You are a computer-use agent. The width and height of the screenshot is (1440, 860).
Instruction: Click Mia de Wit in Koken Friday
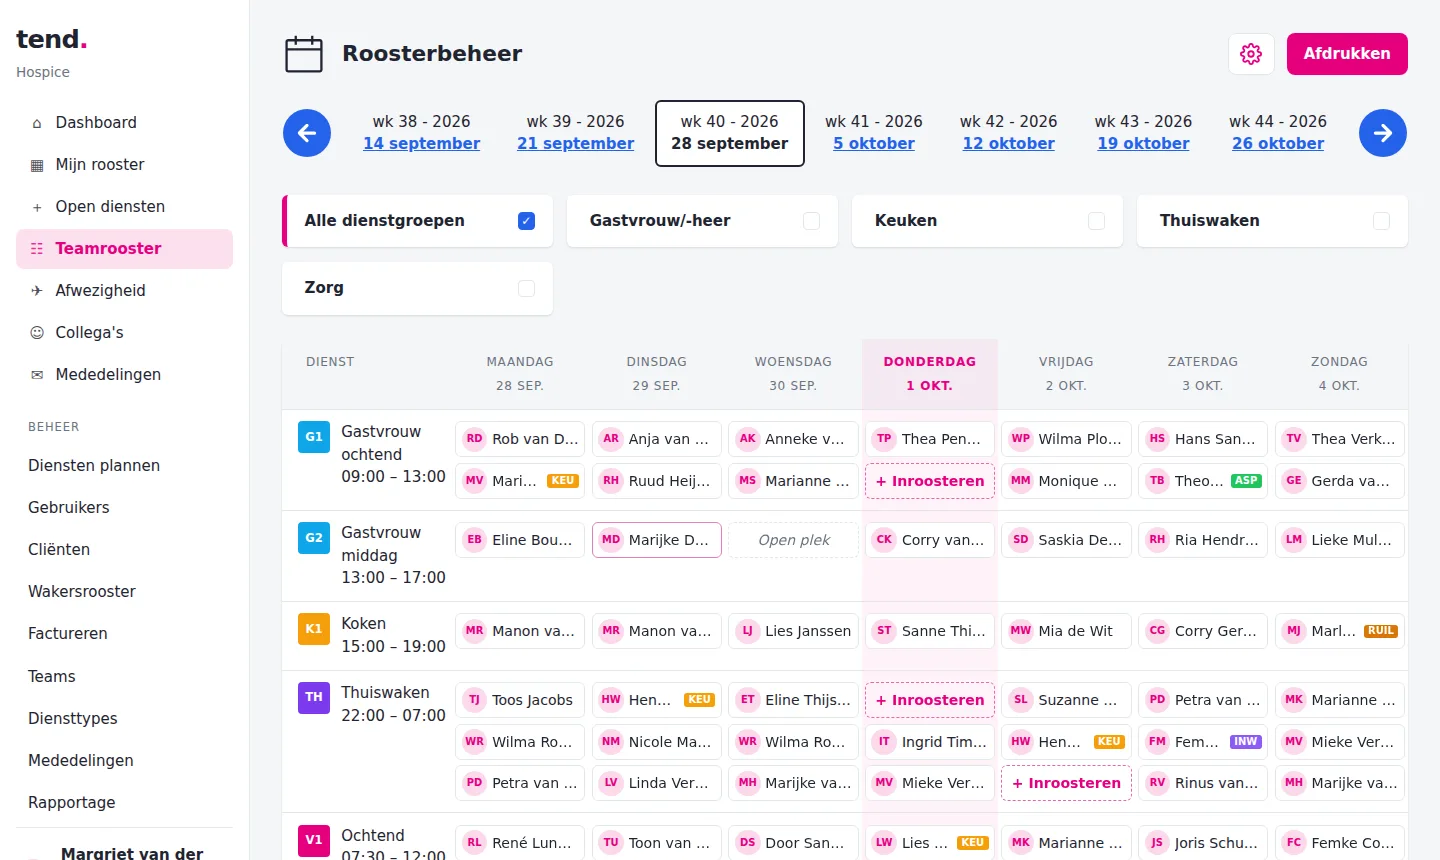pyautogui.click(x=1067, y=631)
